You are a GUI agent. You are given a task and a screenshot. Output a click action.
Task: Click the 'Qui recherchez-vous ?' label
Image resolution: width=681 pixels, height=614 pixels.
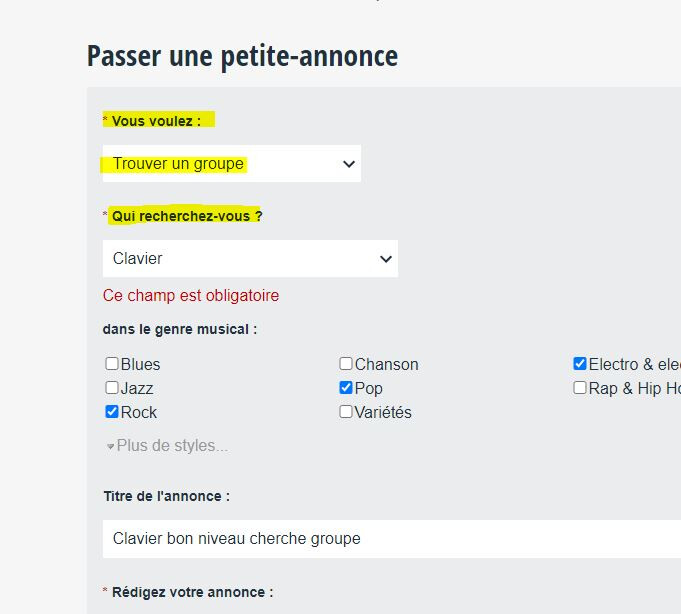pos(187,215)
